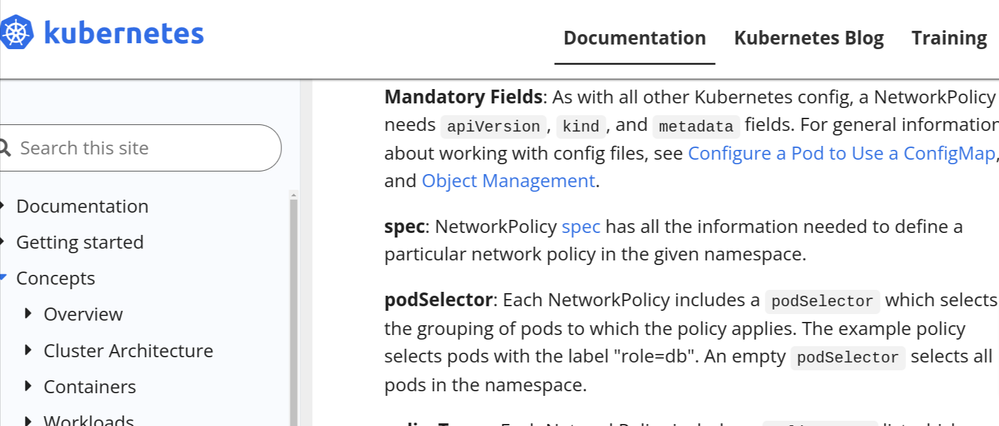The image size is (999, 426).
Task: Click the magnifier icon in search box
Action: [x=5, y=148]
